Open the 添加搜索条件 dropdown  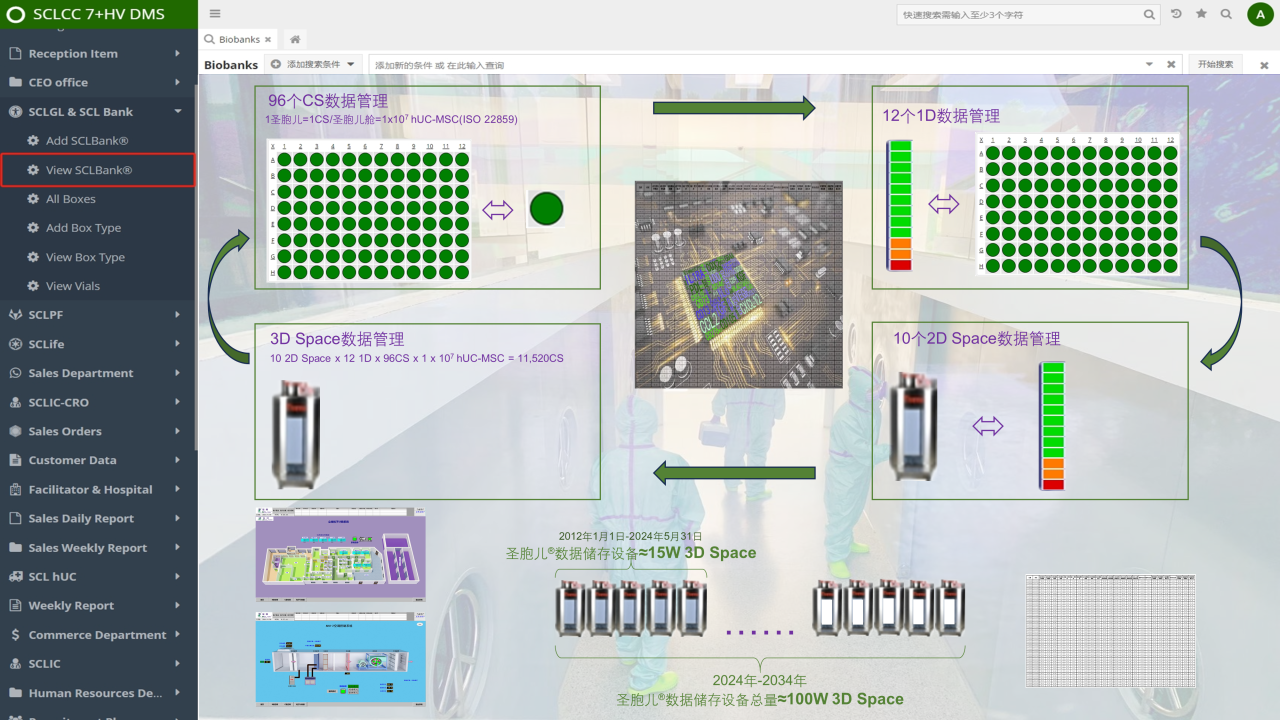[313, 64]
